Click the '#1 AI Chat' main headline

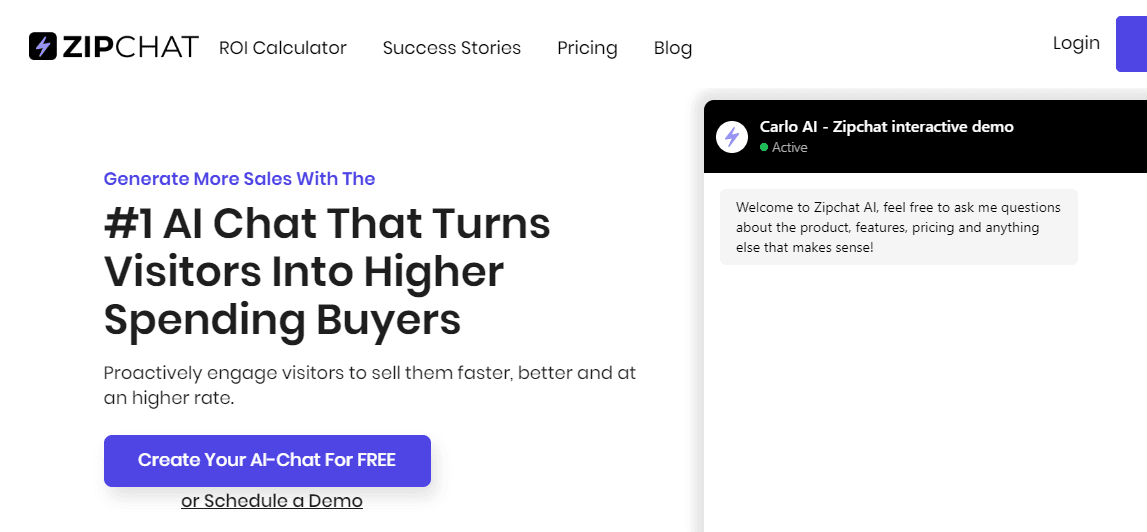click(x=327, y=270)
